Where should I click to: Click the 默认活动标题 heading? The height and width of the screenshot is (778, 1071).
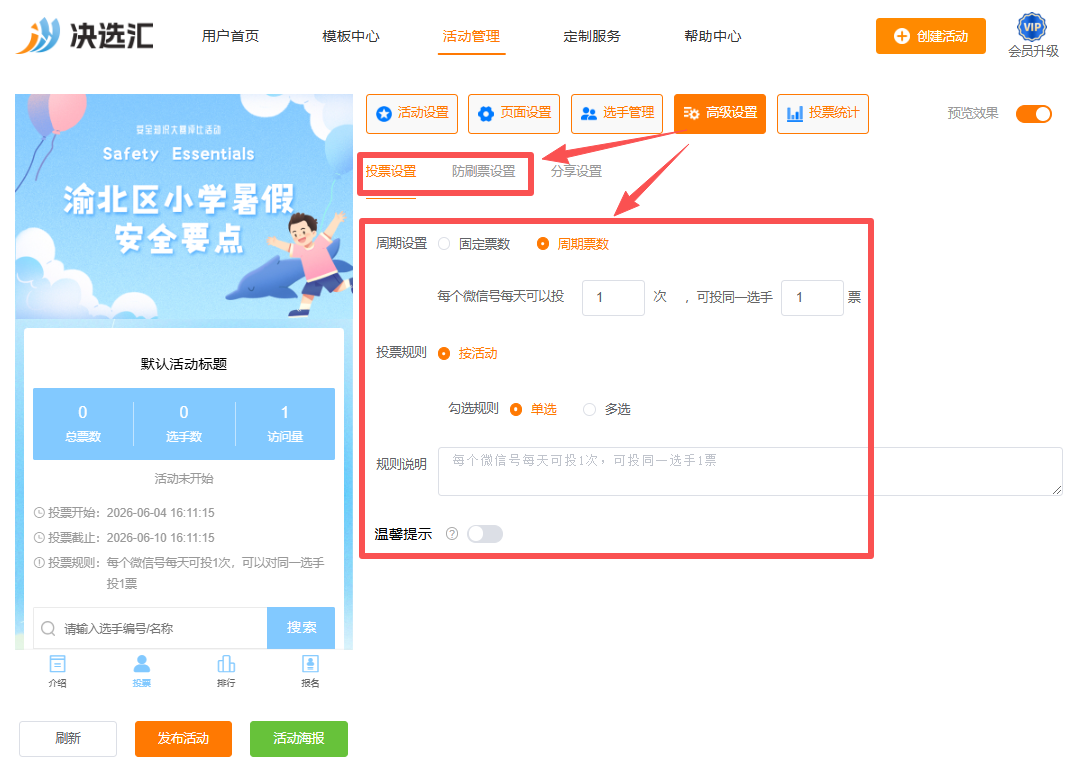click(184, 364)
